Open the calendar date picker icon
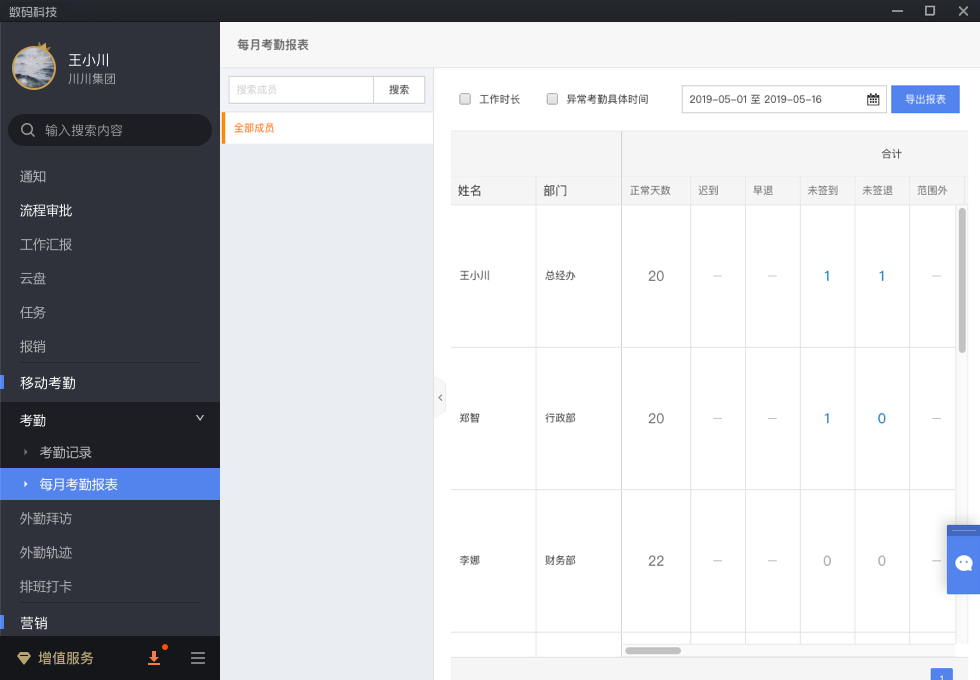The height and width of the screenshot is (680, 980). tap(873, 99)
